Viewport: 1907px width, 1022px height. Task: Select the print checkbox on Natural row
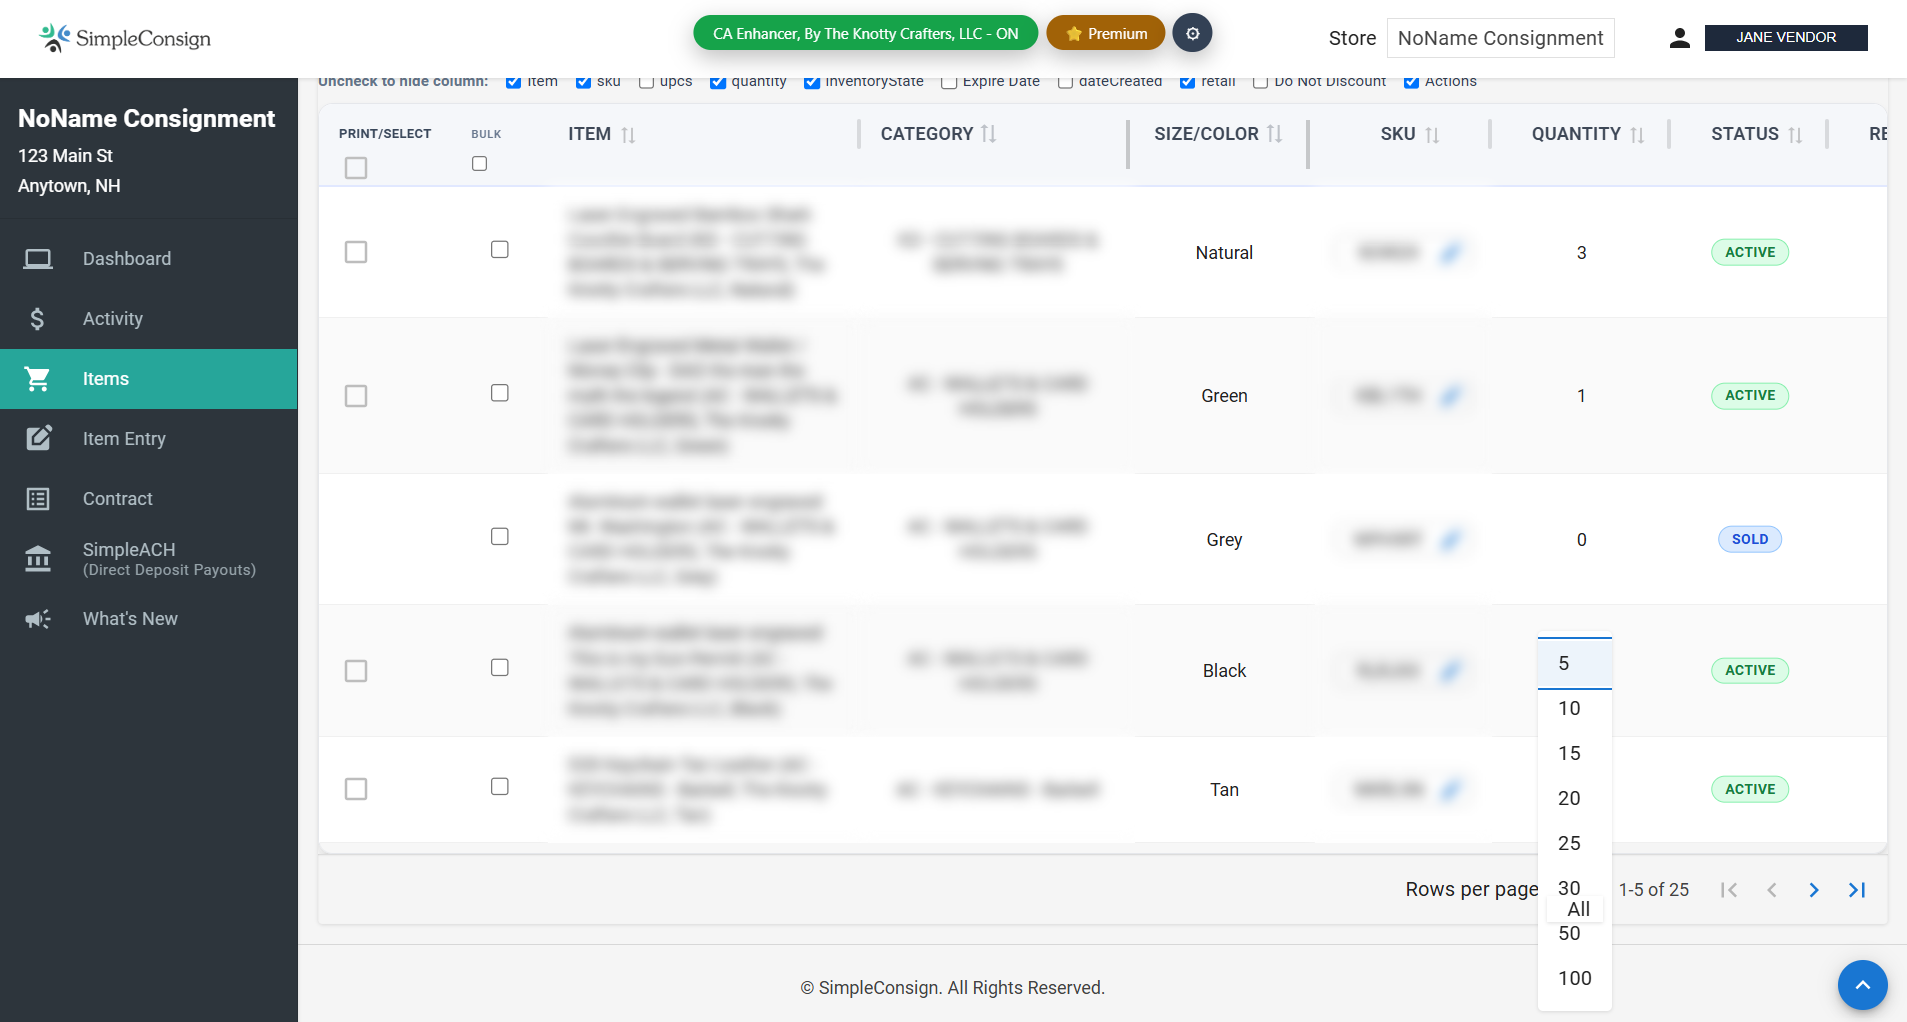click(x=356, y=252)
